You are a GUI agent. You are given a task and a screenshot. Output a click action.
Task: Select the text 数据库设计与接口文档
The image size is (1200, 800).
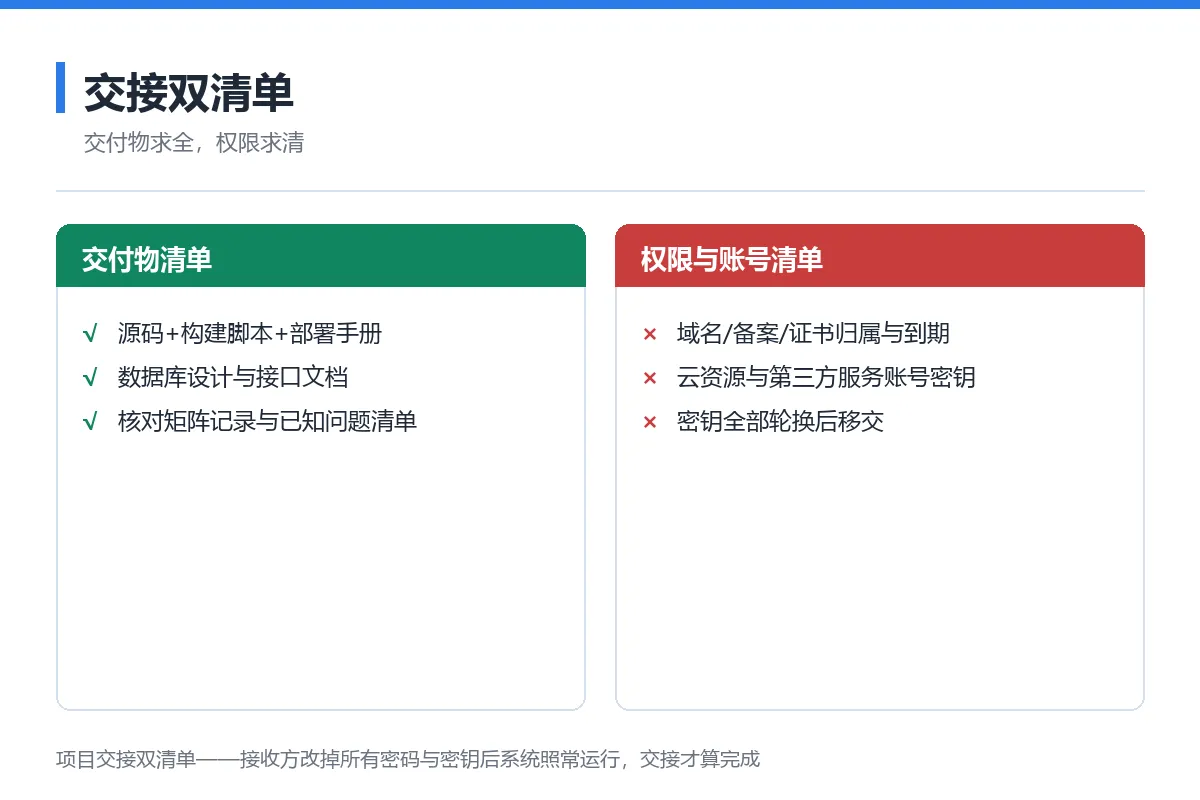233,378
